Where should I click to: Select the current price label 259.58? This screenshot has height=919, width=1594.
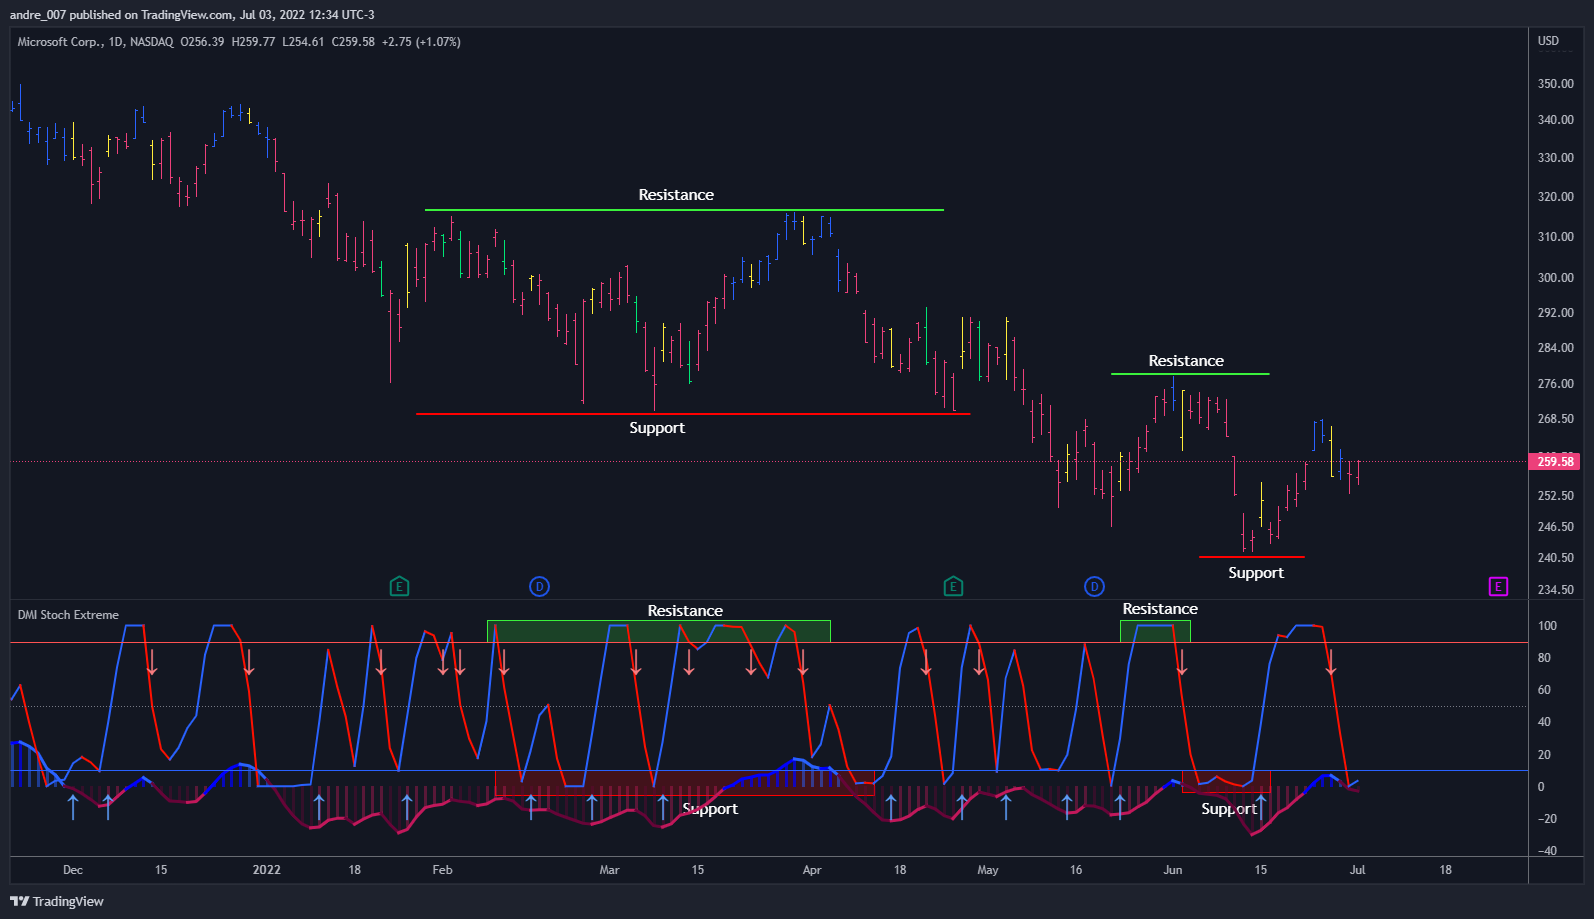[1555, 462]
